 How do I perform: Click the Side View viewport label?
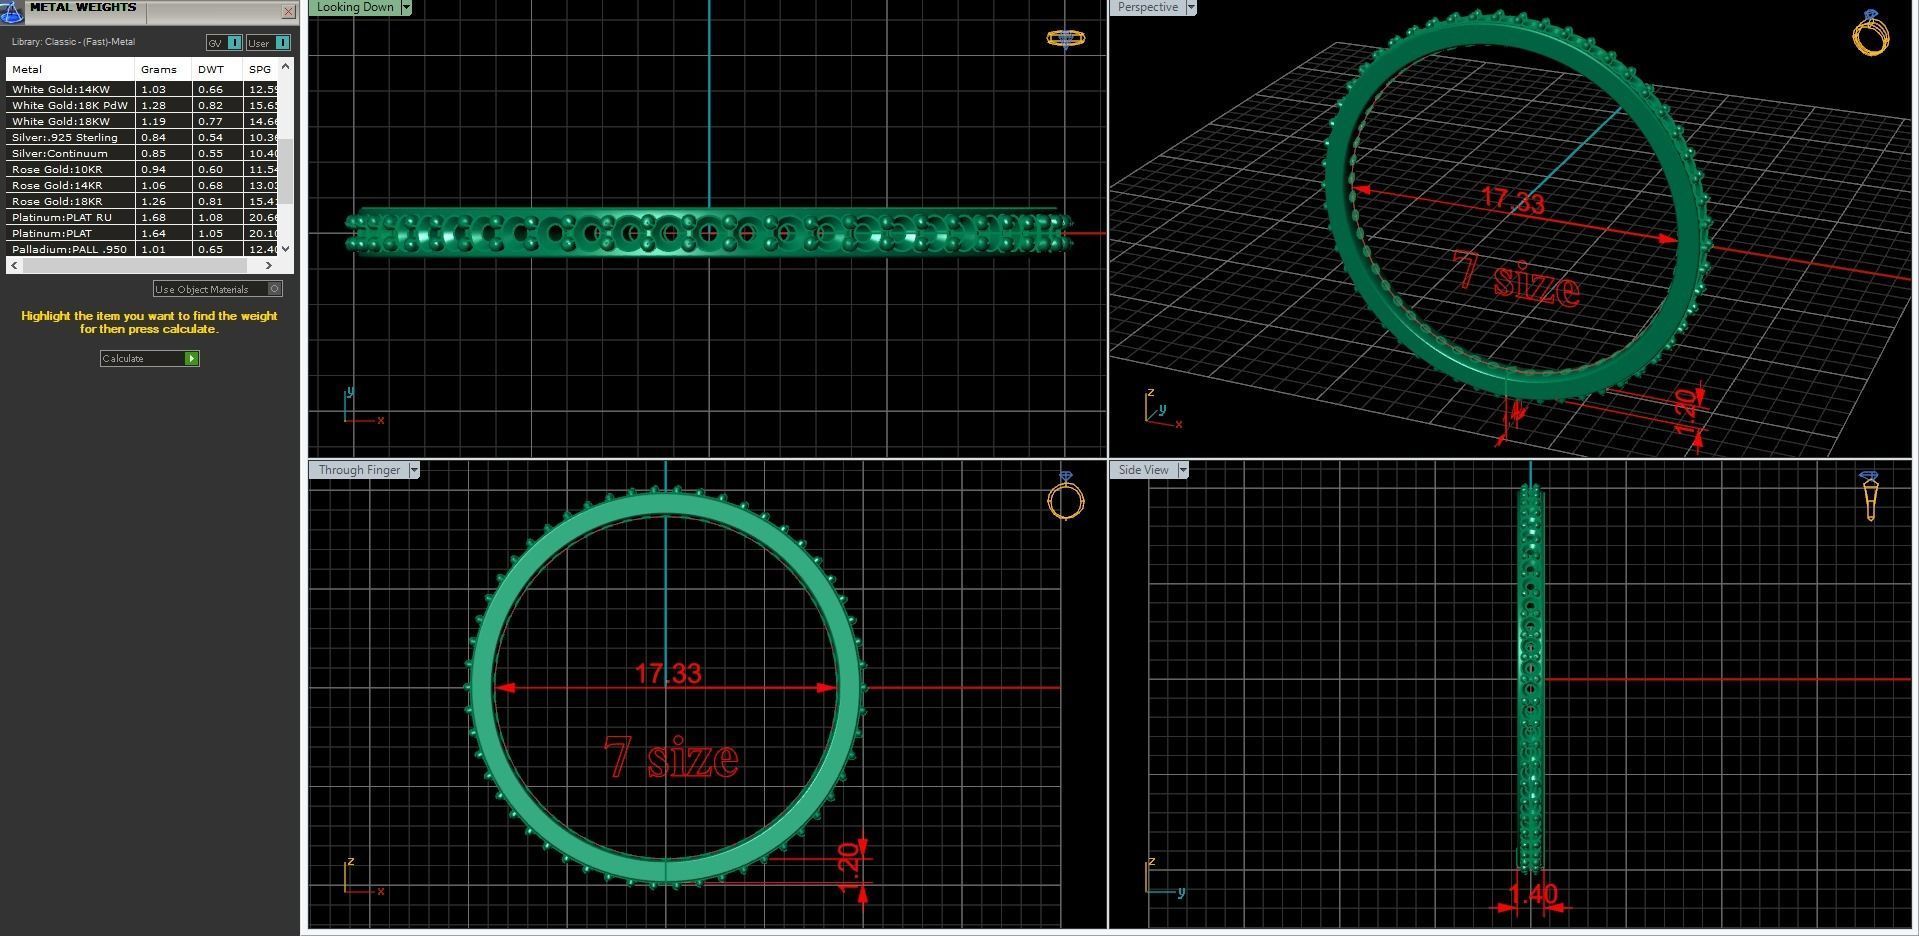point(1143,470)
